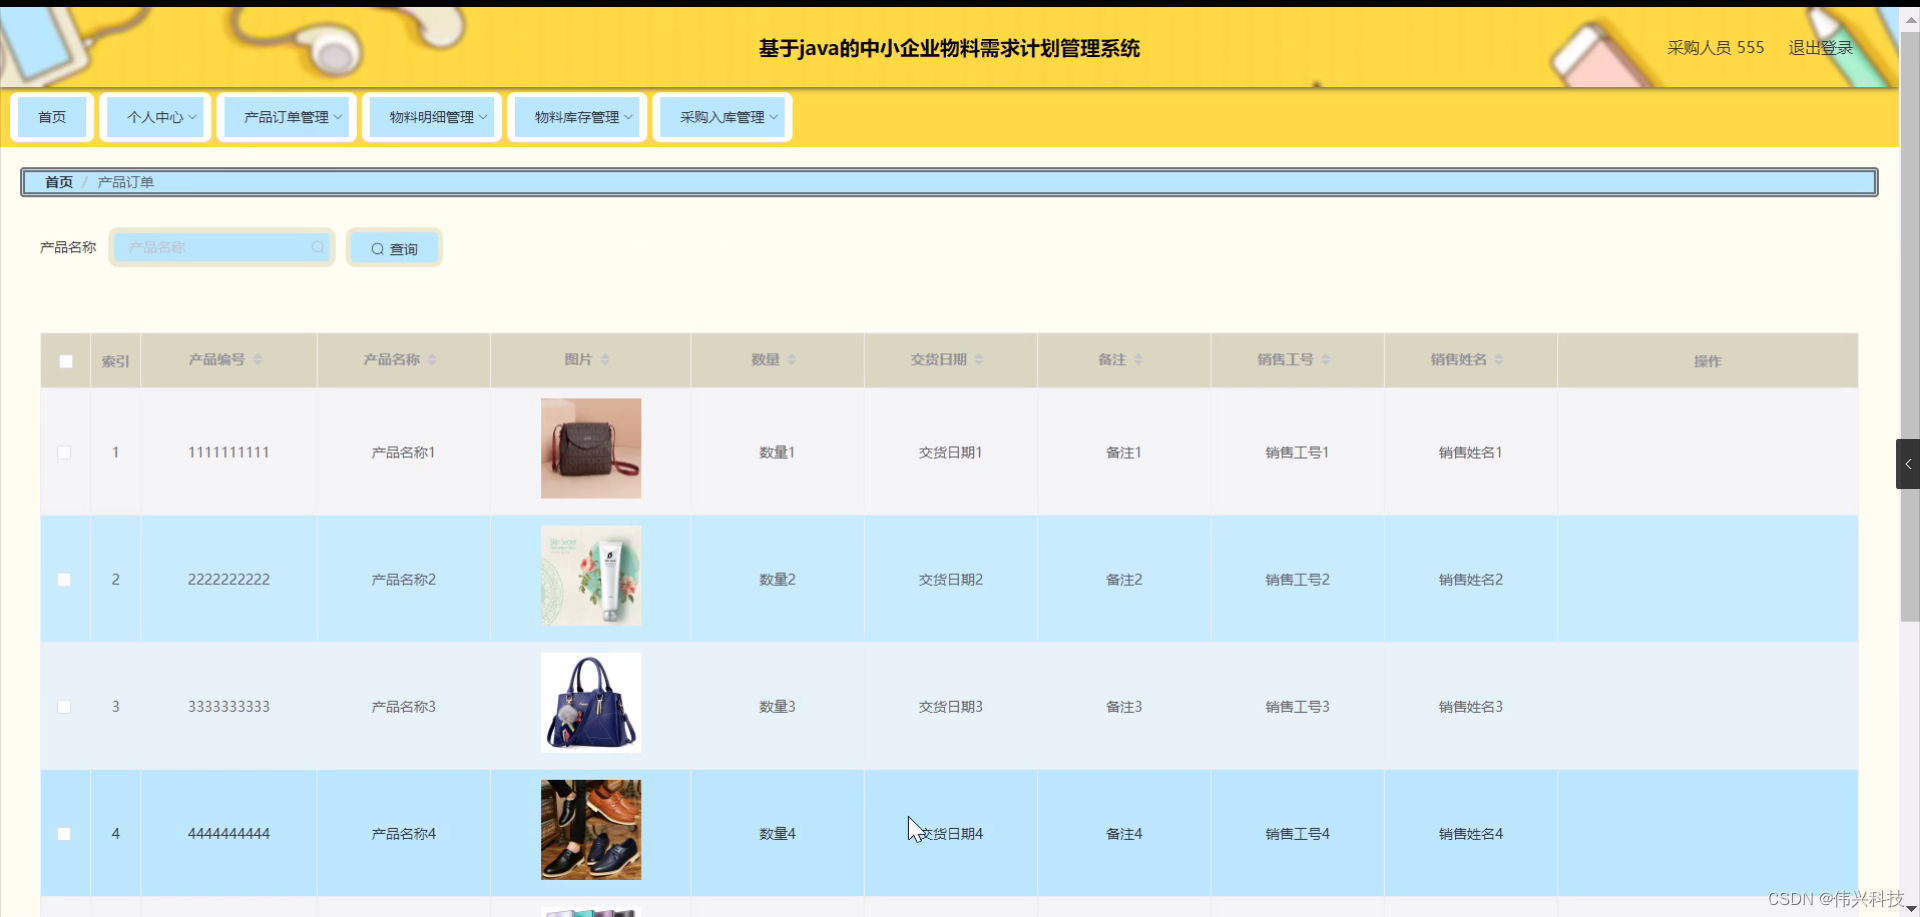Select 首页 in the navigation bar

(52, 116)
